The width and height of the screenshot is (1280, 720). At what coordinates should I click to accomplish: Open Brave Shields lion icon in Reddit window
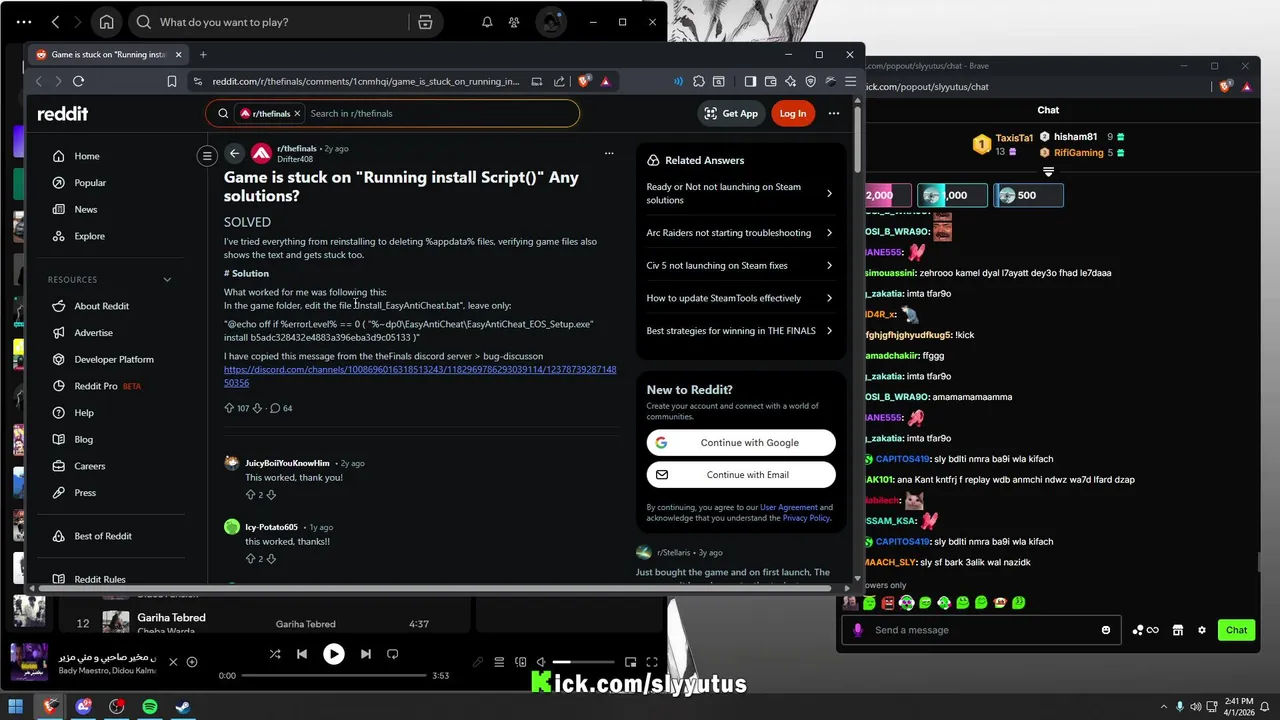(585, 81)
